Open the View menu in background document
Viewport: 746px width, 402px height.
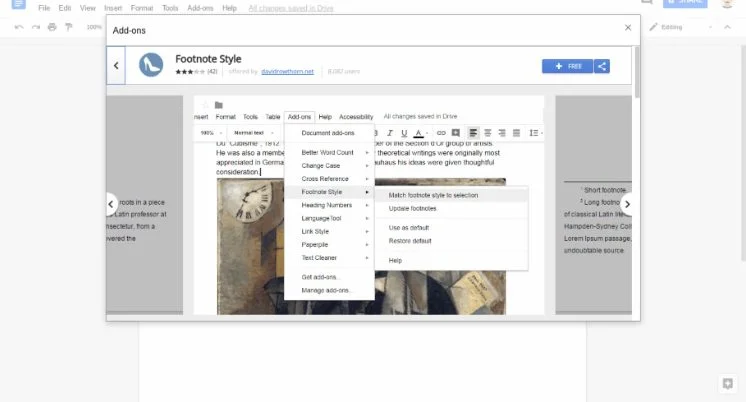coord(88,8)
